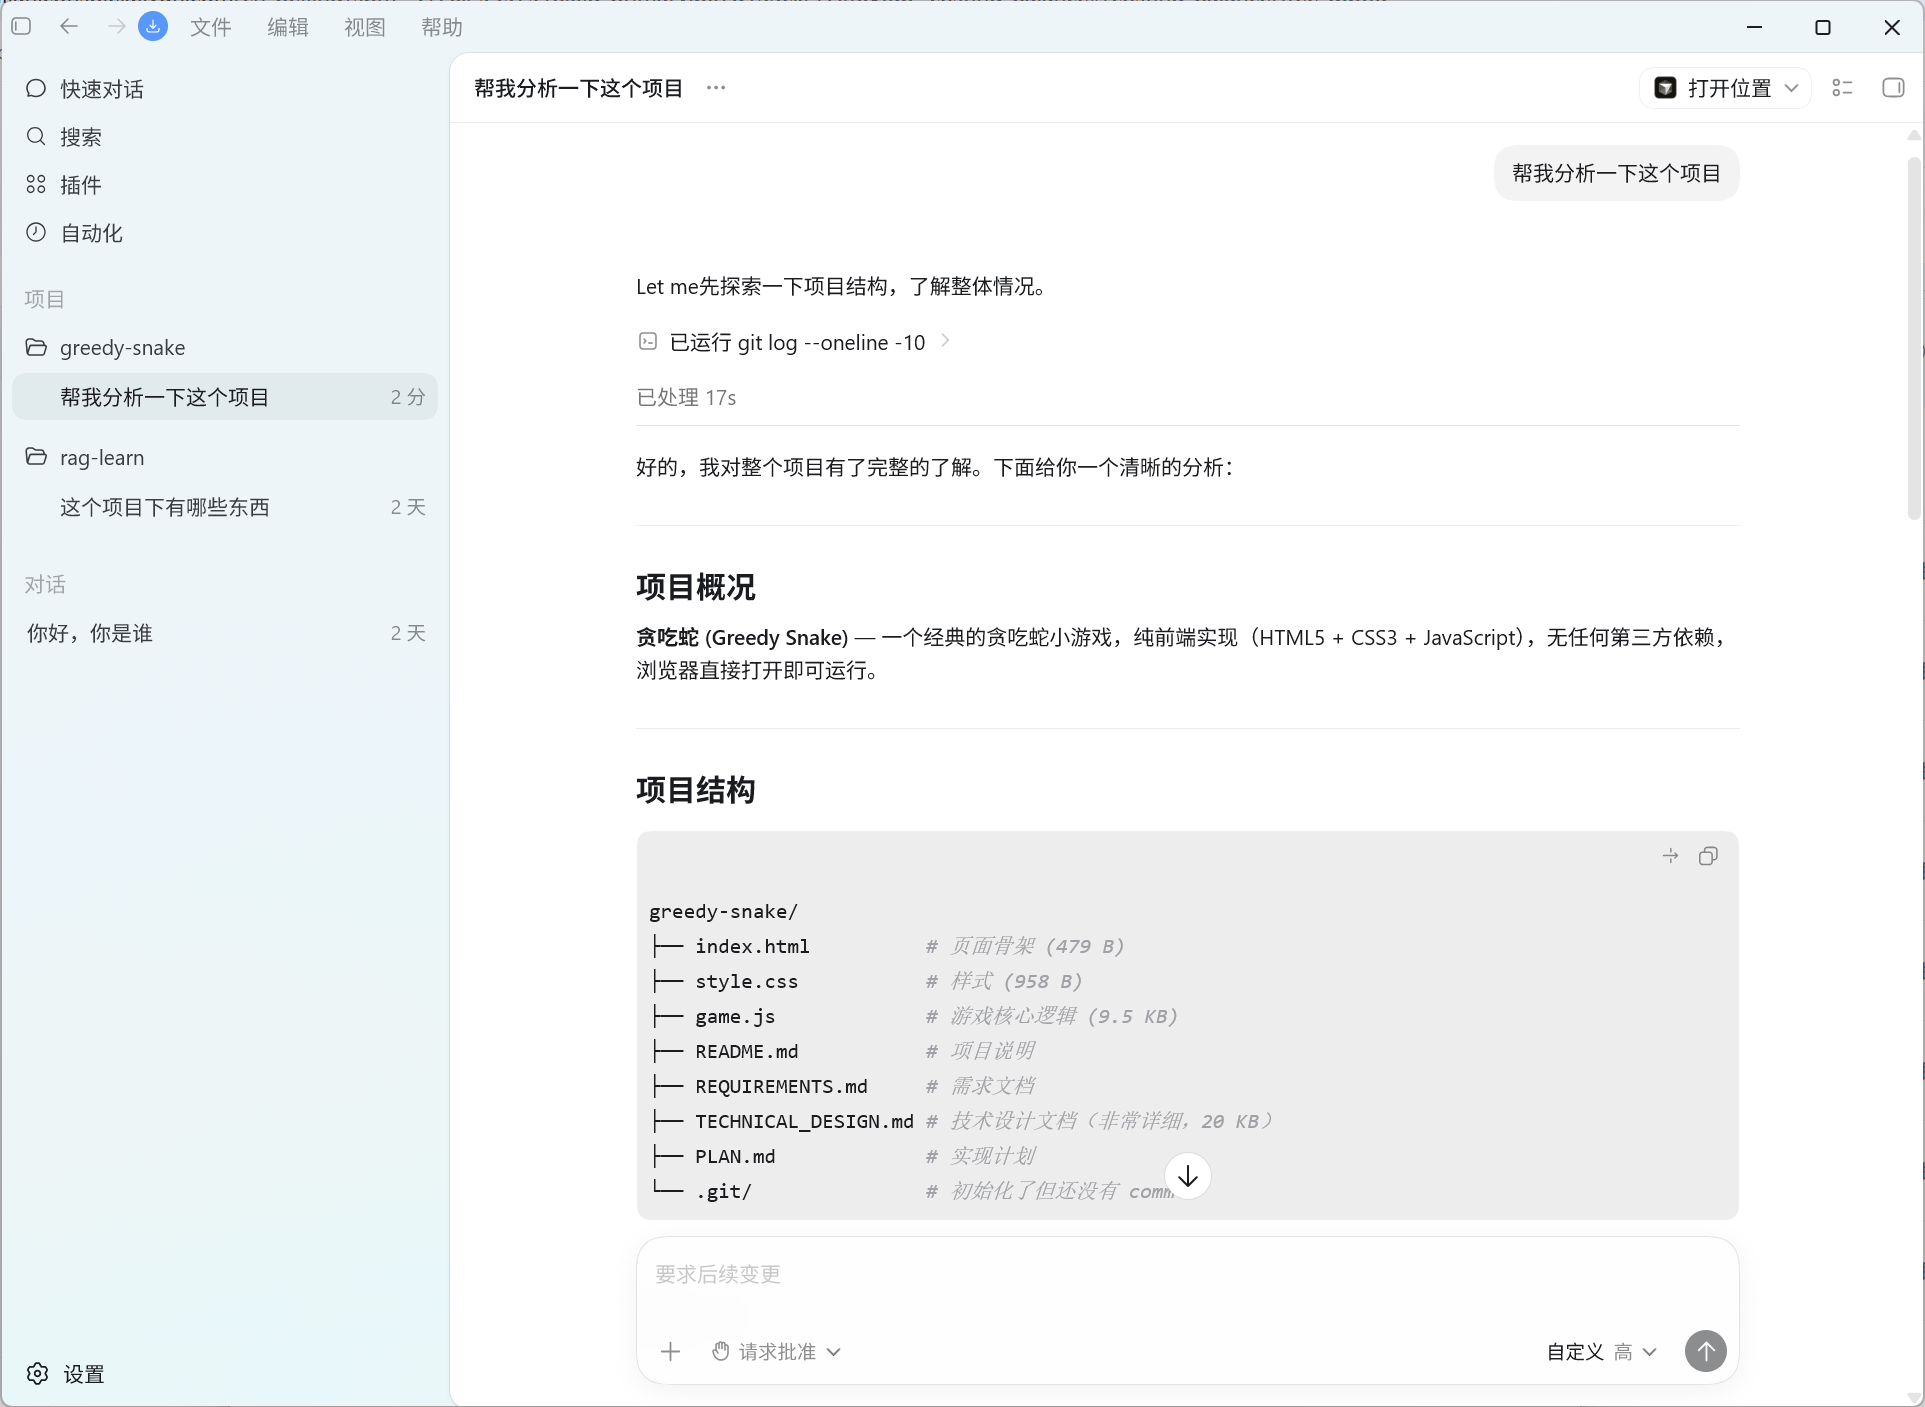The image size is (1925, 1407).
Task: Click the 项目结构 heading
Action: tap(696, 790)
